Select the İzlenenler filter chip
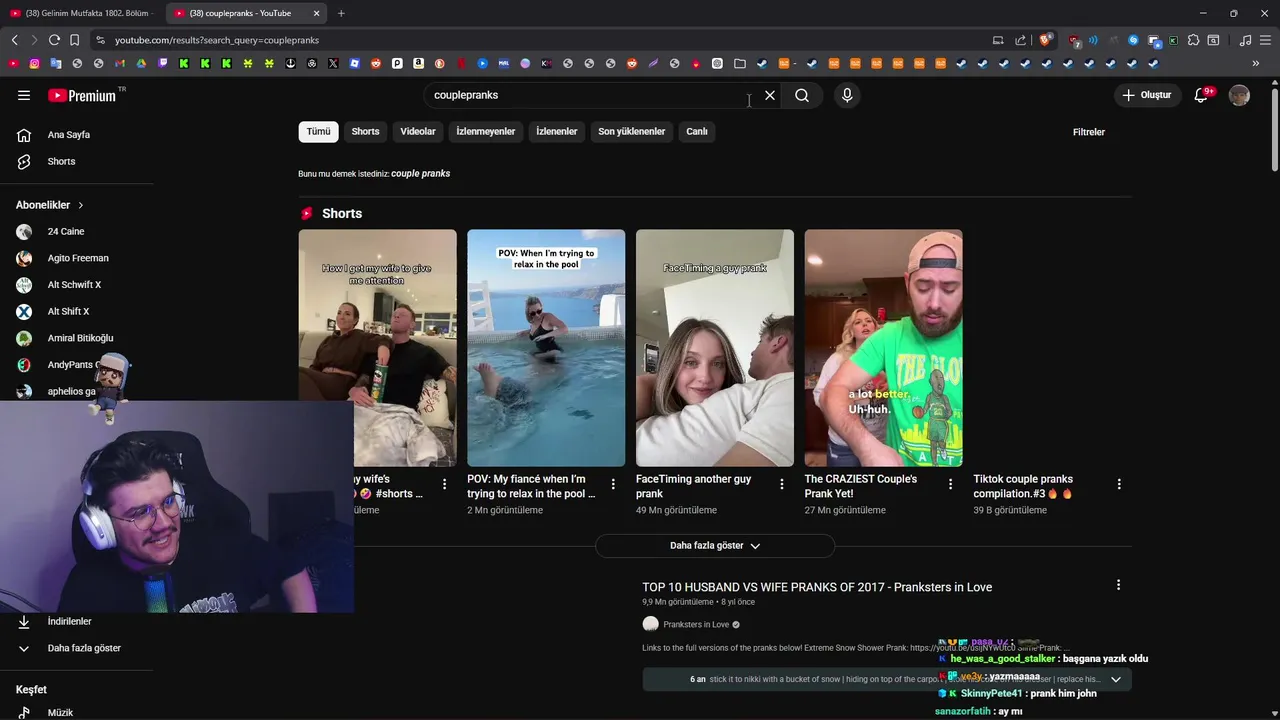1280x720 pixels. coord(557,132)
